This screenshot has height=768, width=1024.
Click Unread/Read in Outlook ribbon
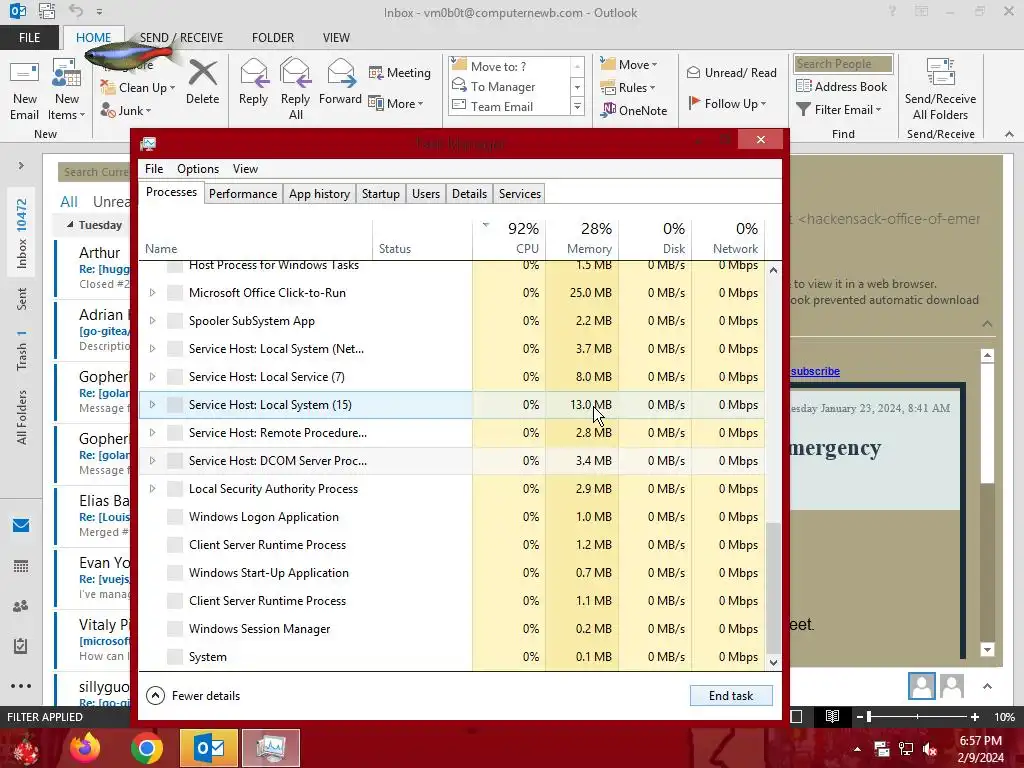click(x=732, y=72)
